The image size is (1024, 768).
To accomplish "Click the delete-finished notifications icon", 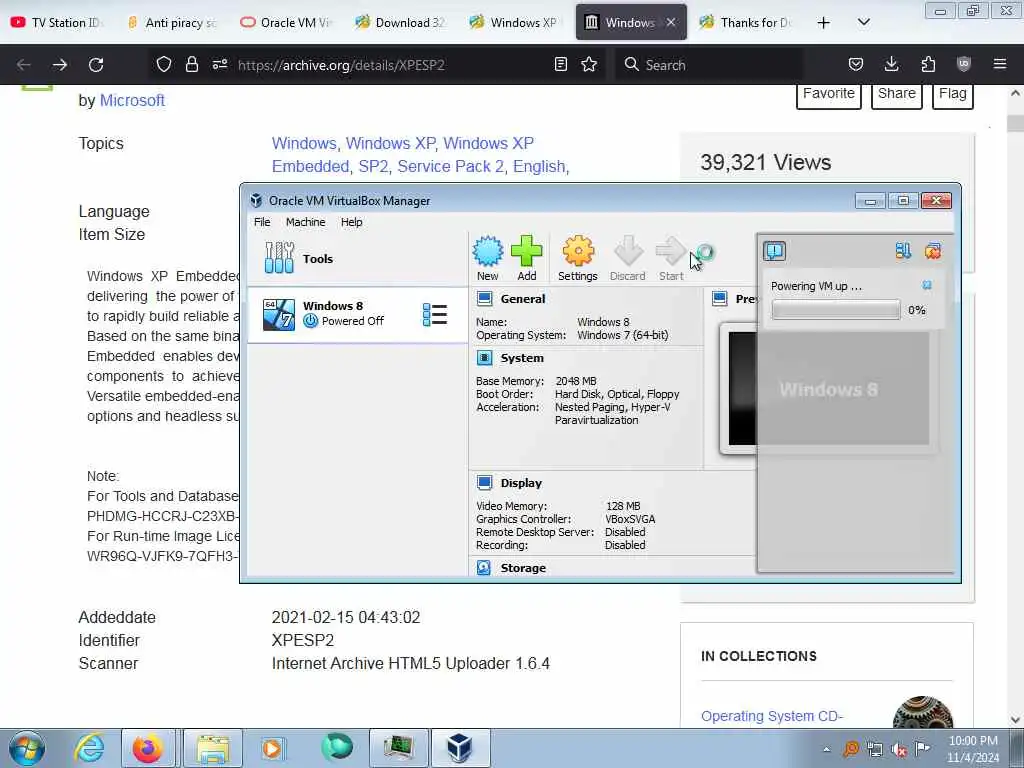I will 933,251.
